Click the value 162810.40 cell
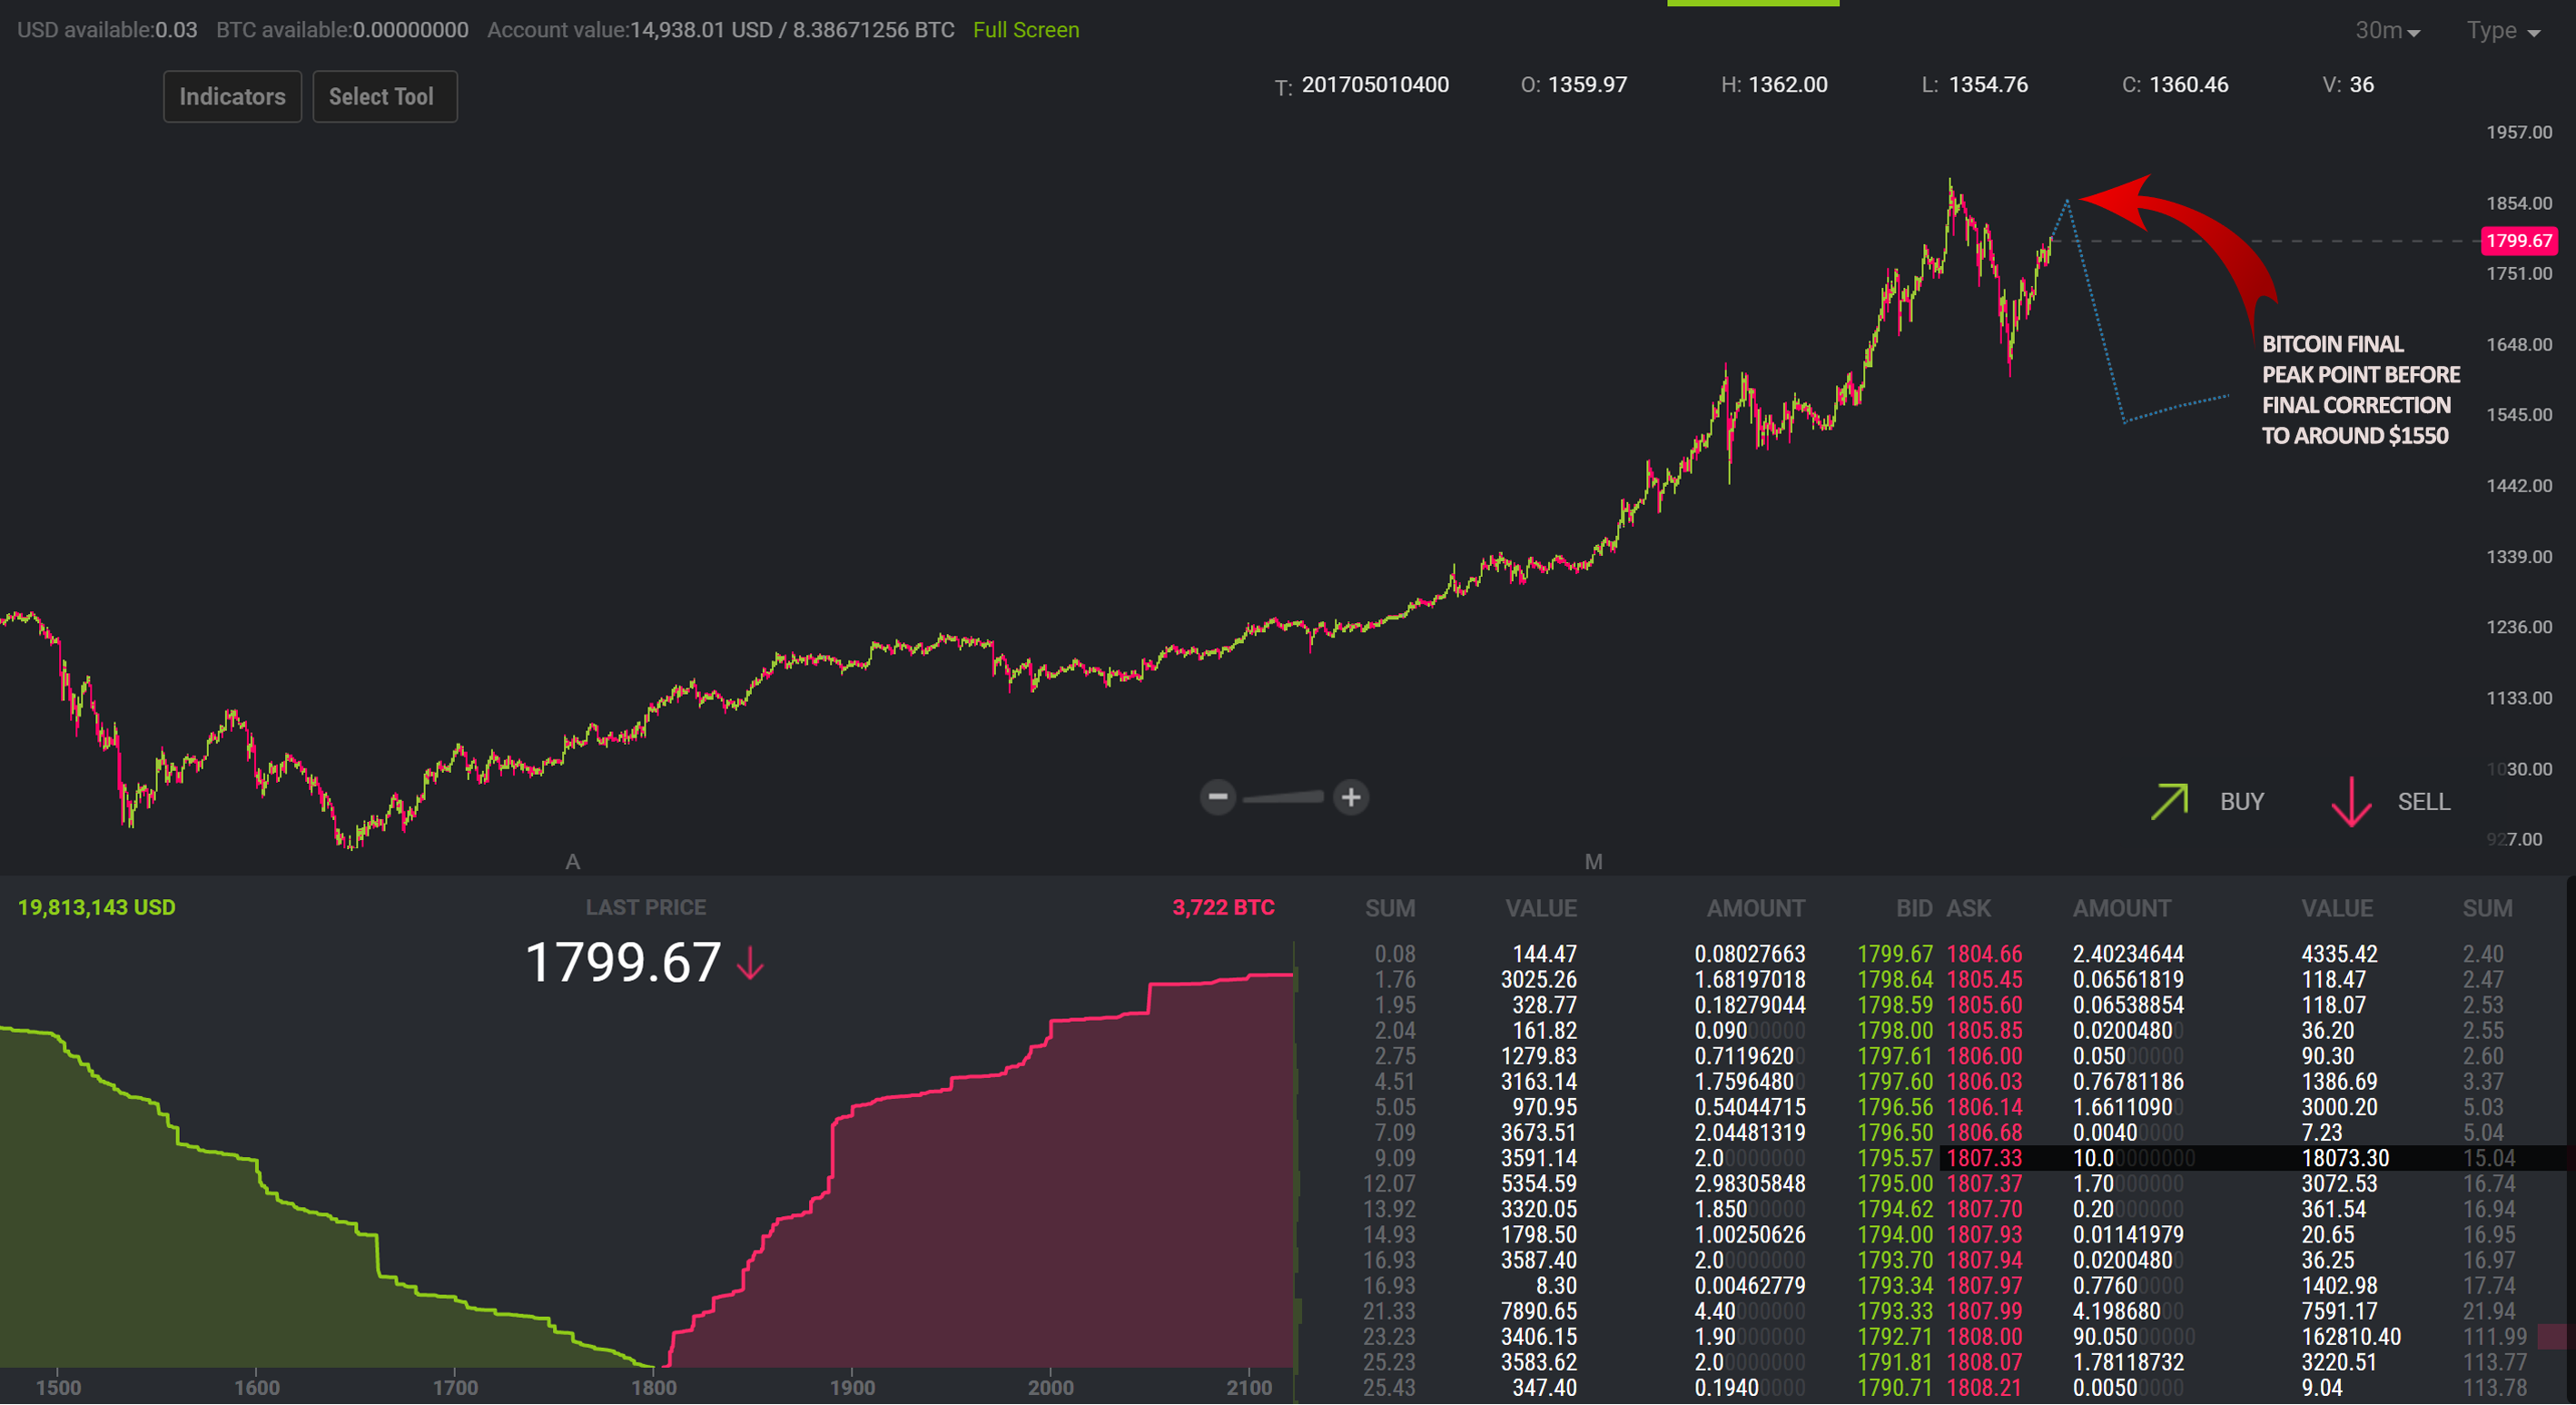The width and height of the screenshot is (2576, 1405). click(2351, 1337)
